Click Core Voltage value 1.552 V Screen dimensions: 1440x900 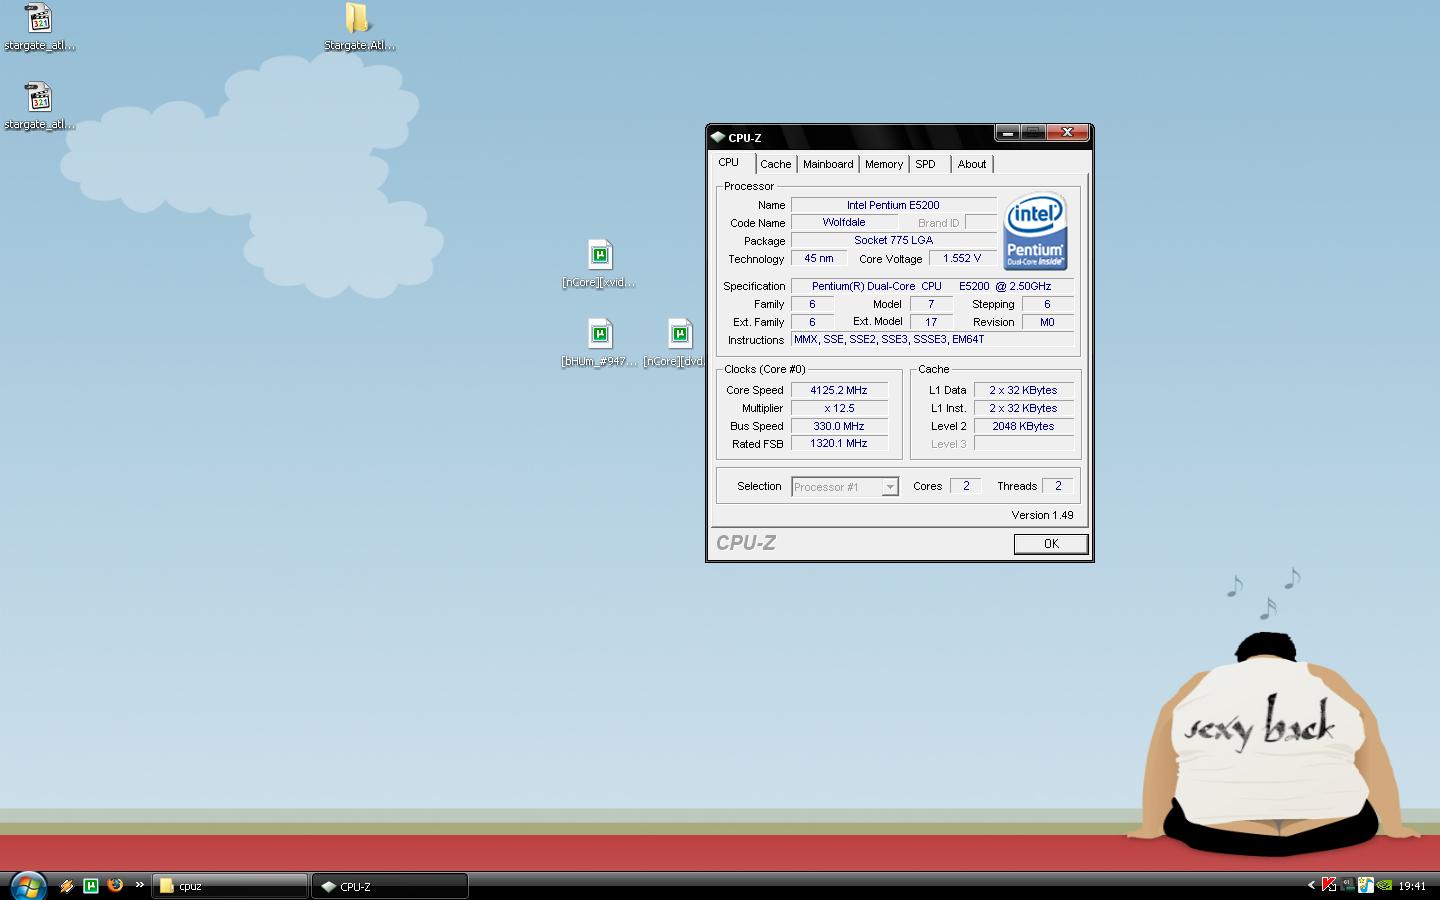click(x=963, y=258)
